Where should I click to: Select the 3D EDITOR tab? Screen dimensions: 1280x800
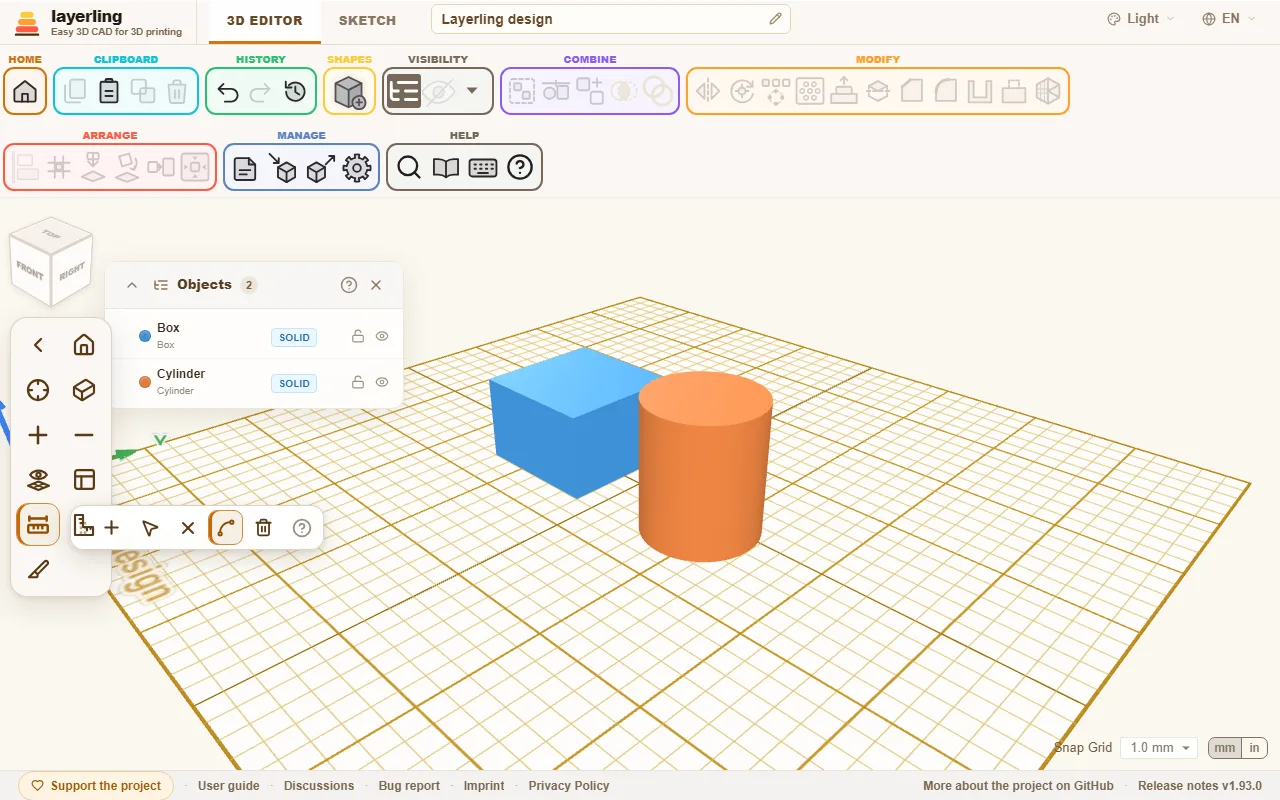click(x=264, y=20)
